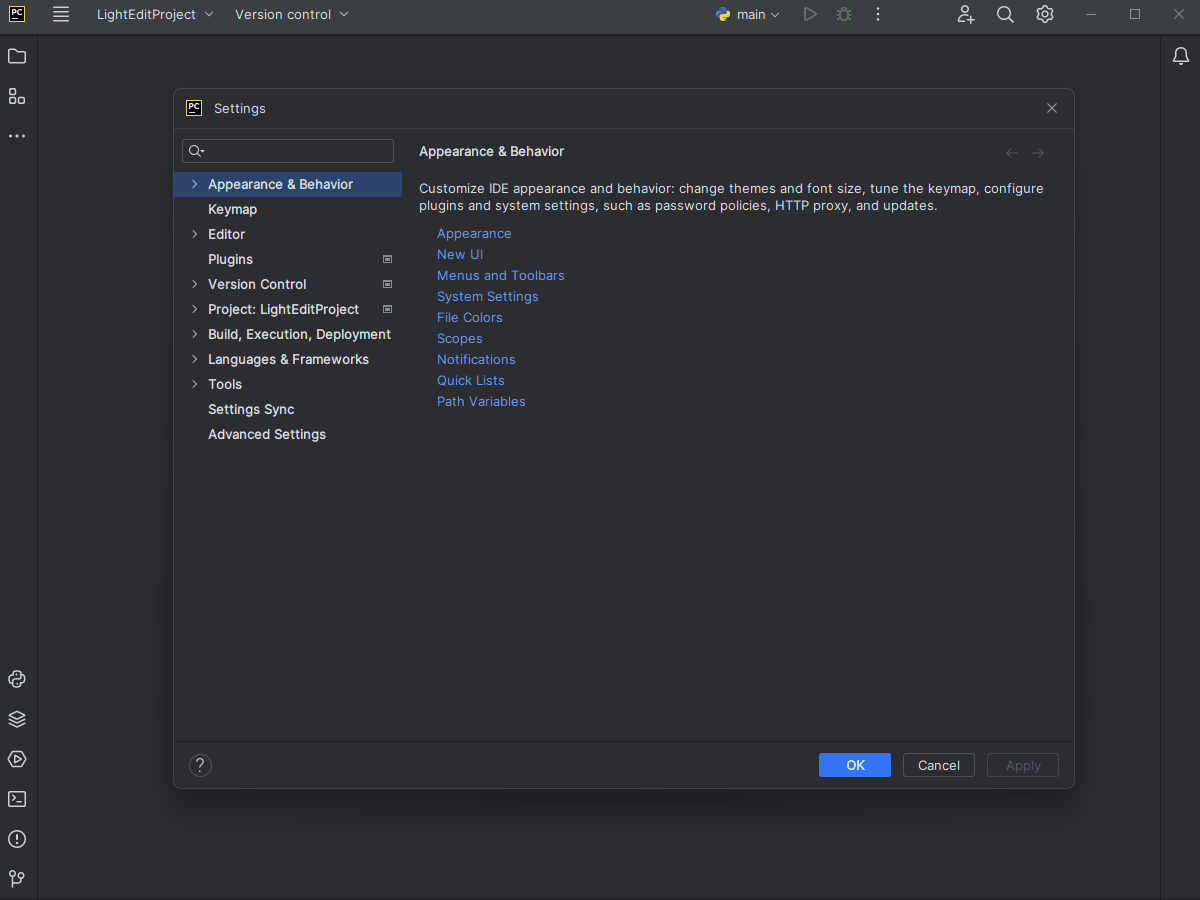Select Plugins in the settings tree
This screenshot has height=900, width=1200.
(230, 259)
